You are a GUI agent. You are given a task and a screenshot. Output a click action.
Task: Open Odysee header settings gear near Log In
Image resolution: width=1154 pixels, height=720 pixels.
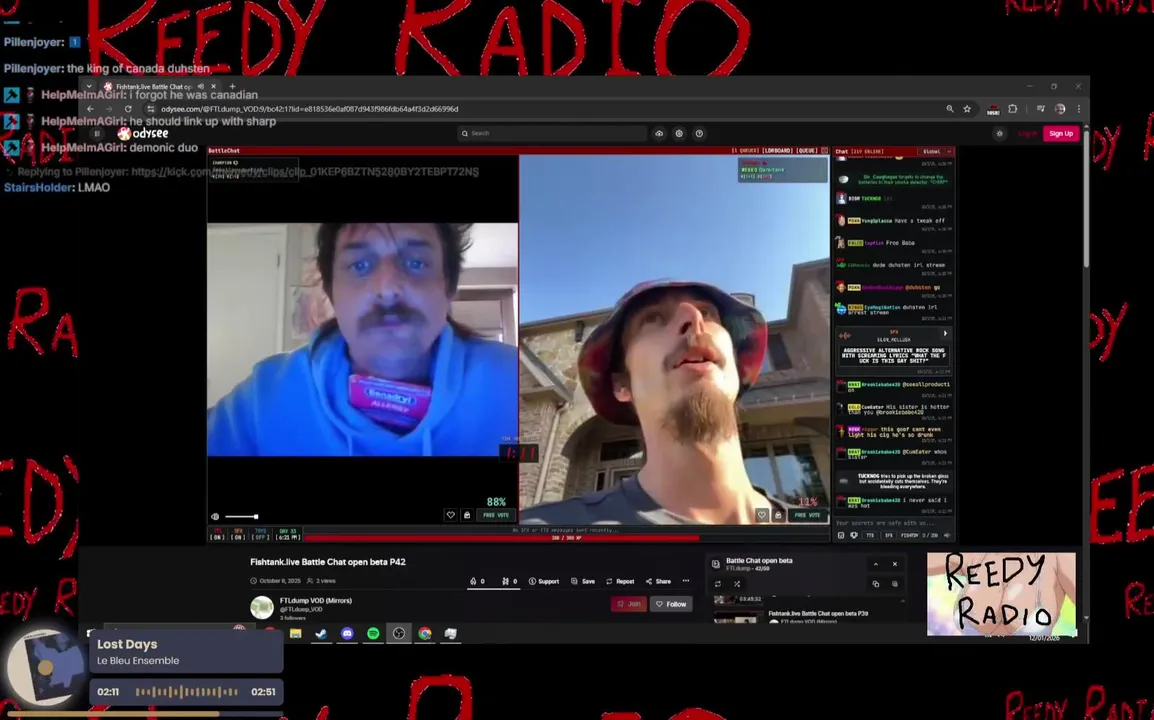tap(999, 133)
